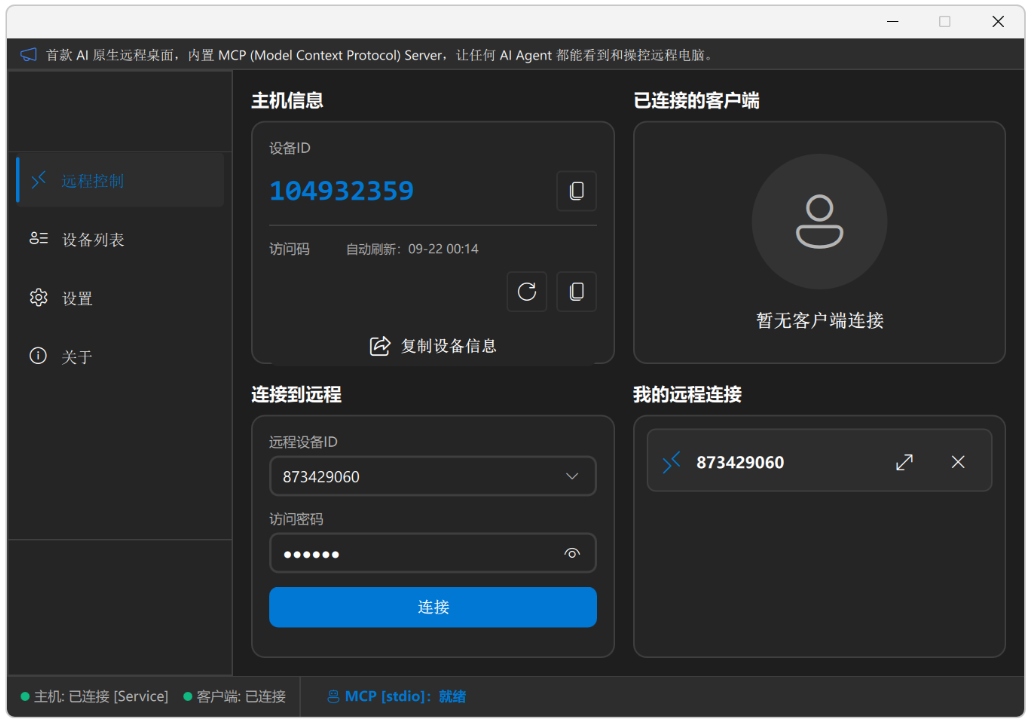The image size is (1032, 726).
Task: Open 关于 about page
Action: click(x=120, y=356)
